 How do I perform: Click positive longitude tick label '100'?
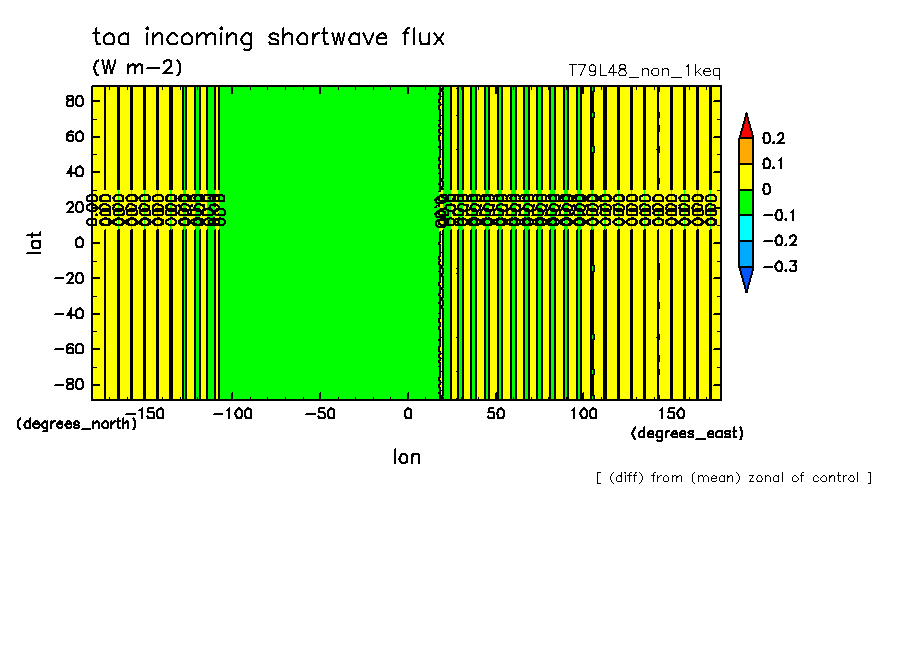pos(583,414)
